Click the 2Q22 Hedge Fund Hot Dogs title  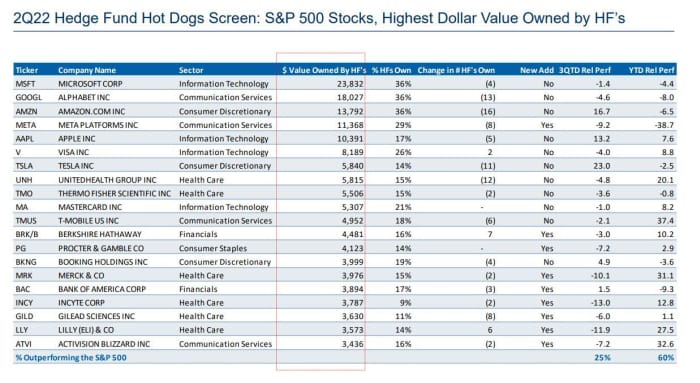coord(319,18)
